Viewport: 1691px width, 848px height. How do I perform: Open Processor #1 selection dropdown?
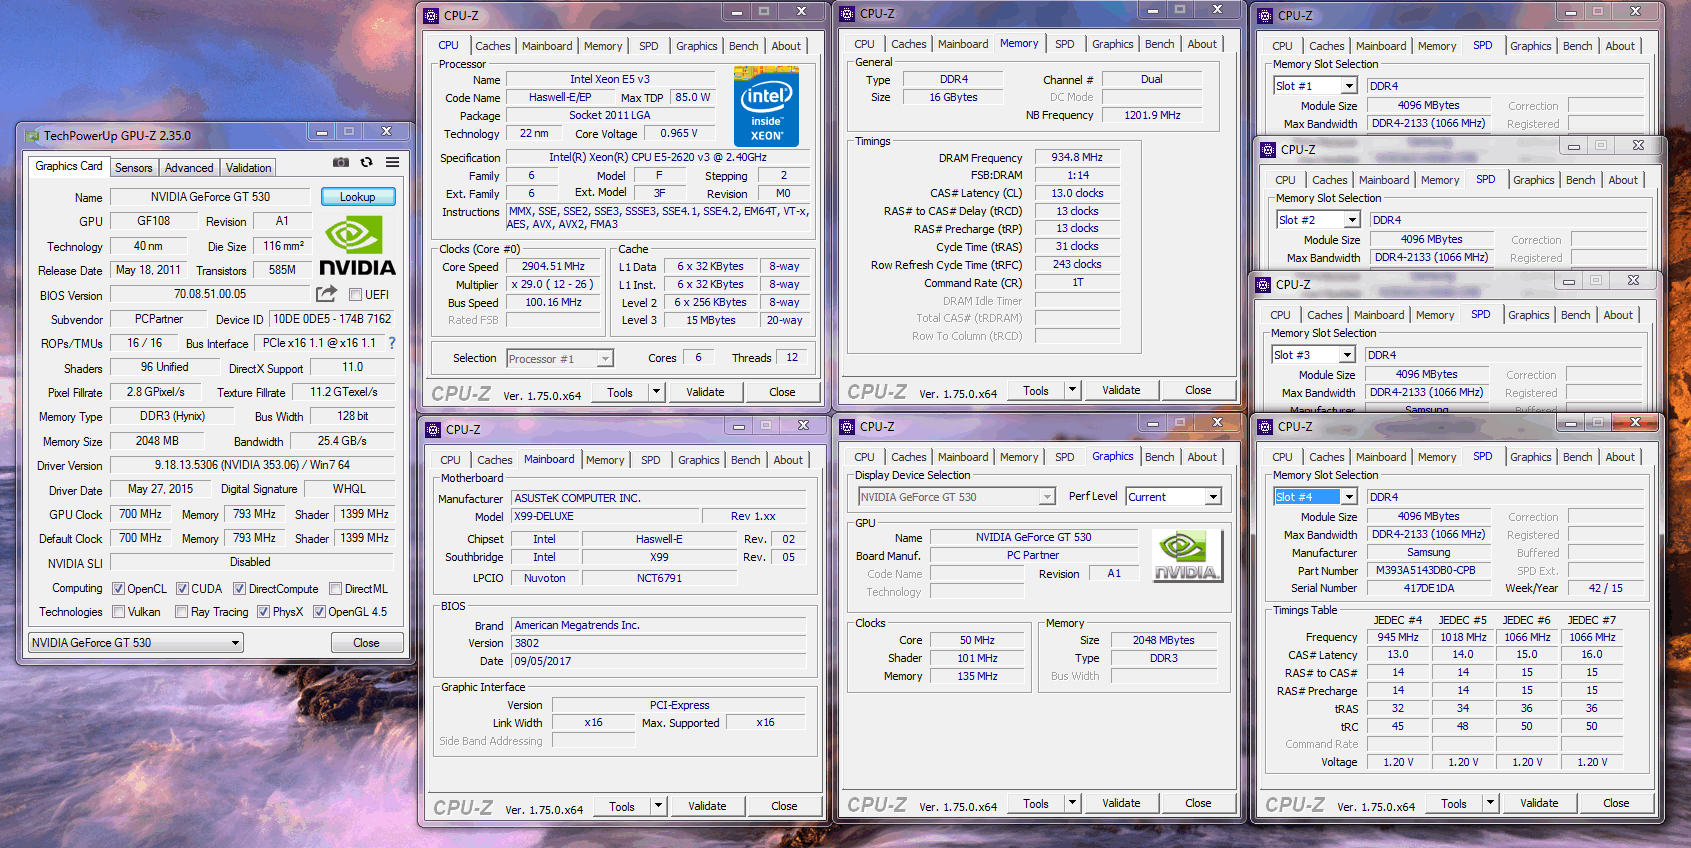coord(560,359)
